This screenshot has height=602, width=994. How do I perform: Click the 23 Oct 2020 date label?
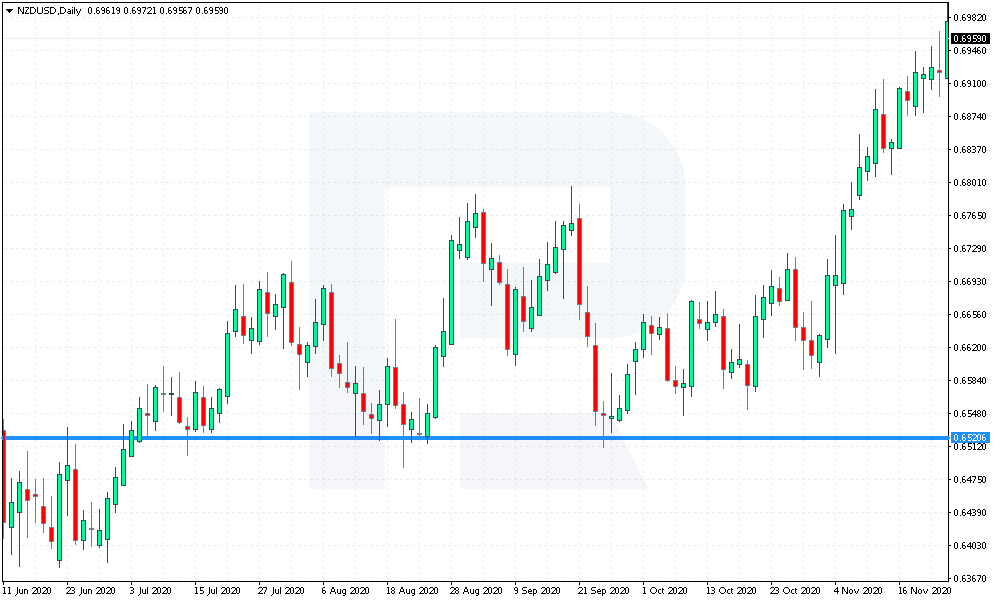(x=796, y=591)
